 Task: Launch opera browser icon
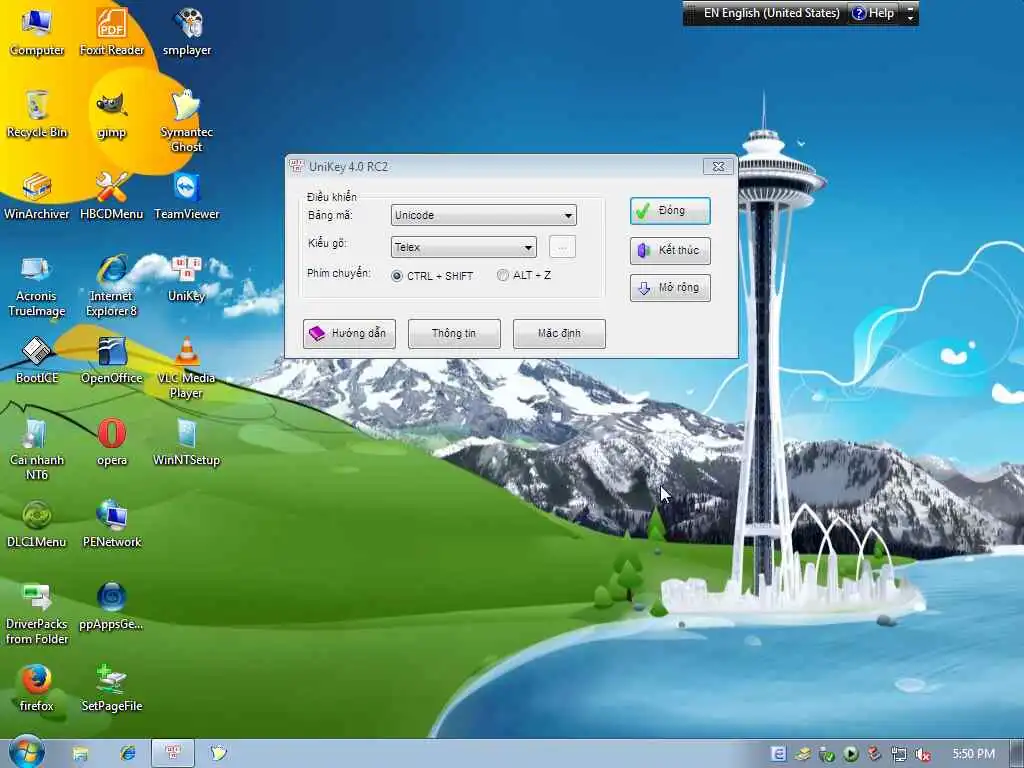112,442
